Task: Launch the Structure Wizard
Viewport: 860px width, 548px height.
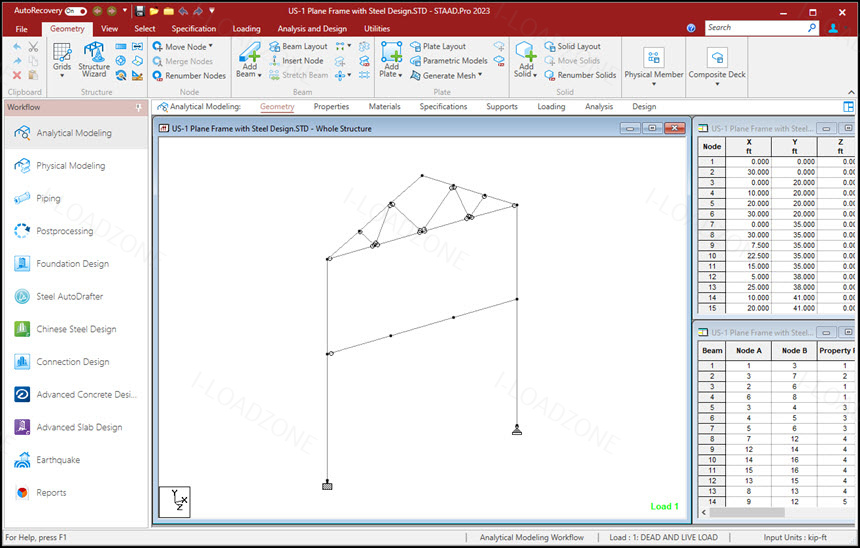Action: click(94, 59)
